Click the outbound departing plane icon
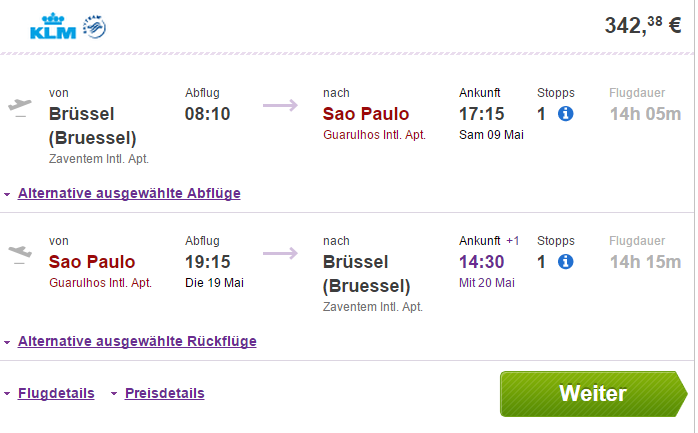The image size is (698, 433). point(20,108)
